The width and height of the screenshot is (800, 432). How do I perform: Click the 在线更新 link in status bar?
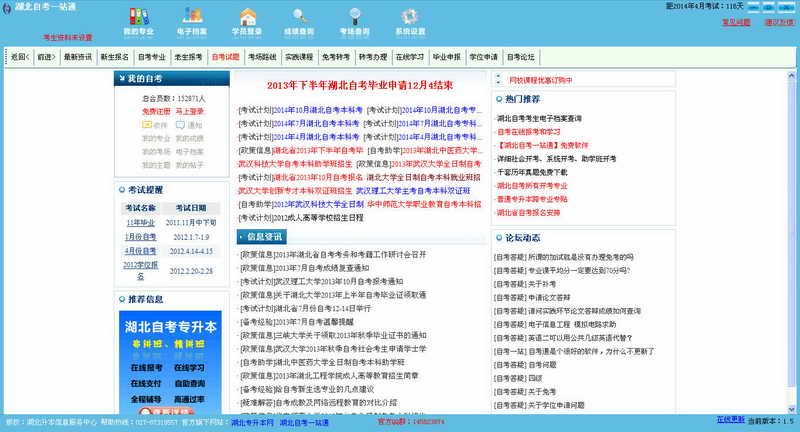731,420
